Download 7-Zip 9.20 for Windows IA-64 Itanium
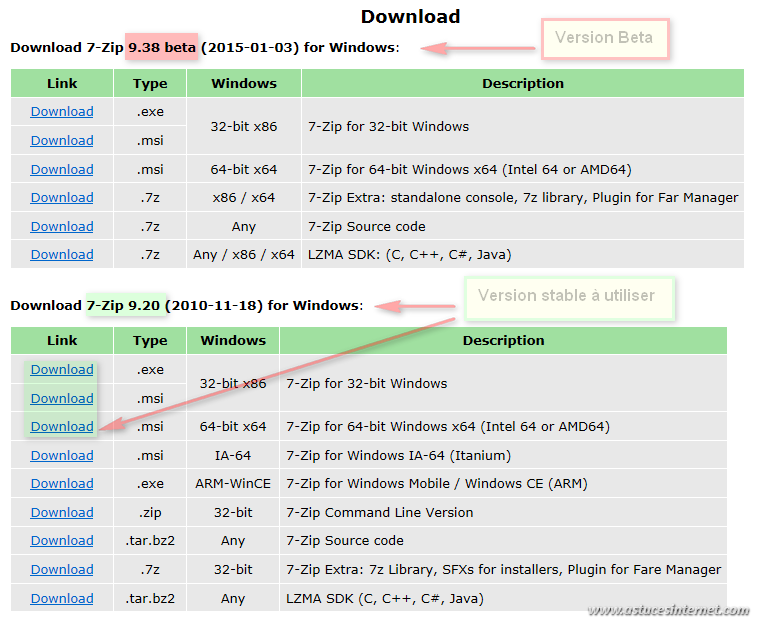The width and height of the screenshot is (757, 617). click(x=62, y=455)
